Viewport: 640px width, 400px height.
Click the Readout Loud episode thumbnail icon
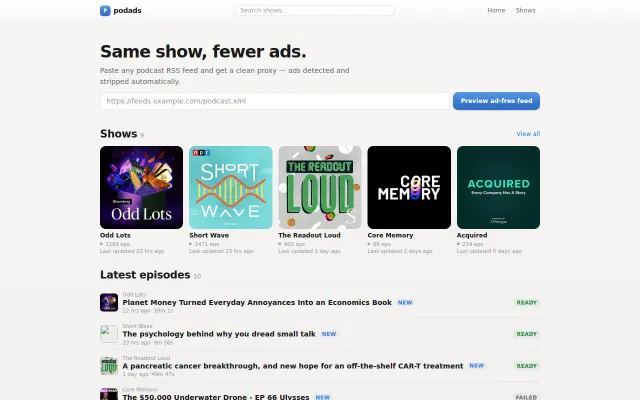pyautogui.click(x=109, y=366)
